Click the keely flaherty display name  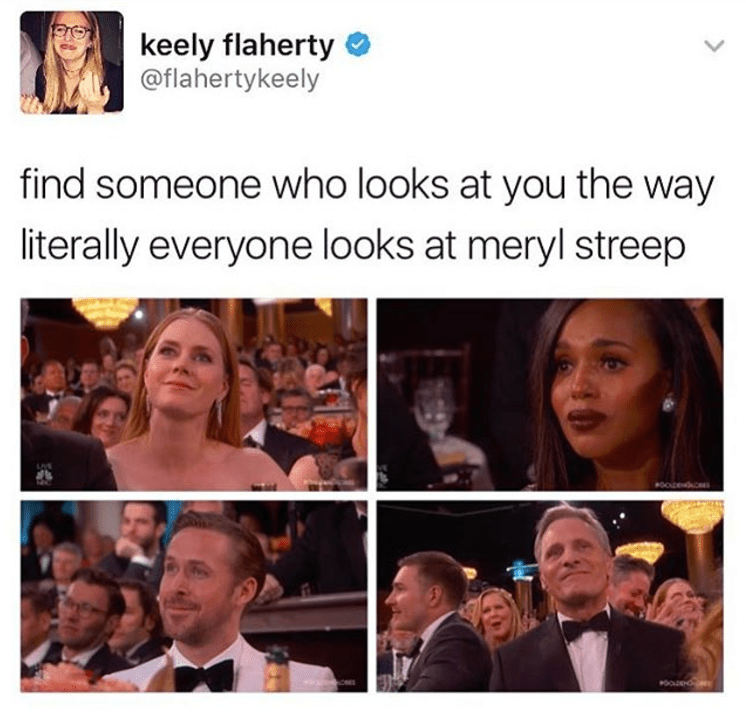pyautogui.click(x=236, y=47)
